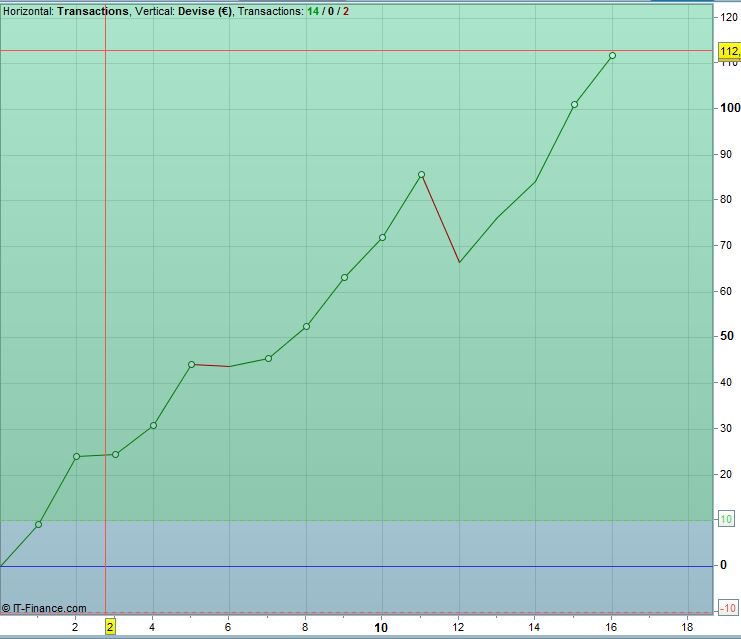Click the red losing segment between transactions 11 and 12
Screen dimensions: 741x639
440,218
